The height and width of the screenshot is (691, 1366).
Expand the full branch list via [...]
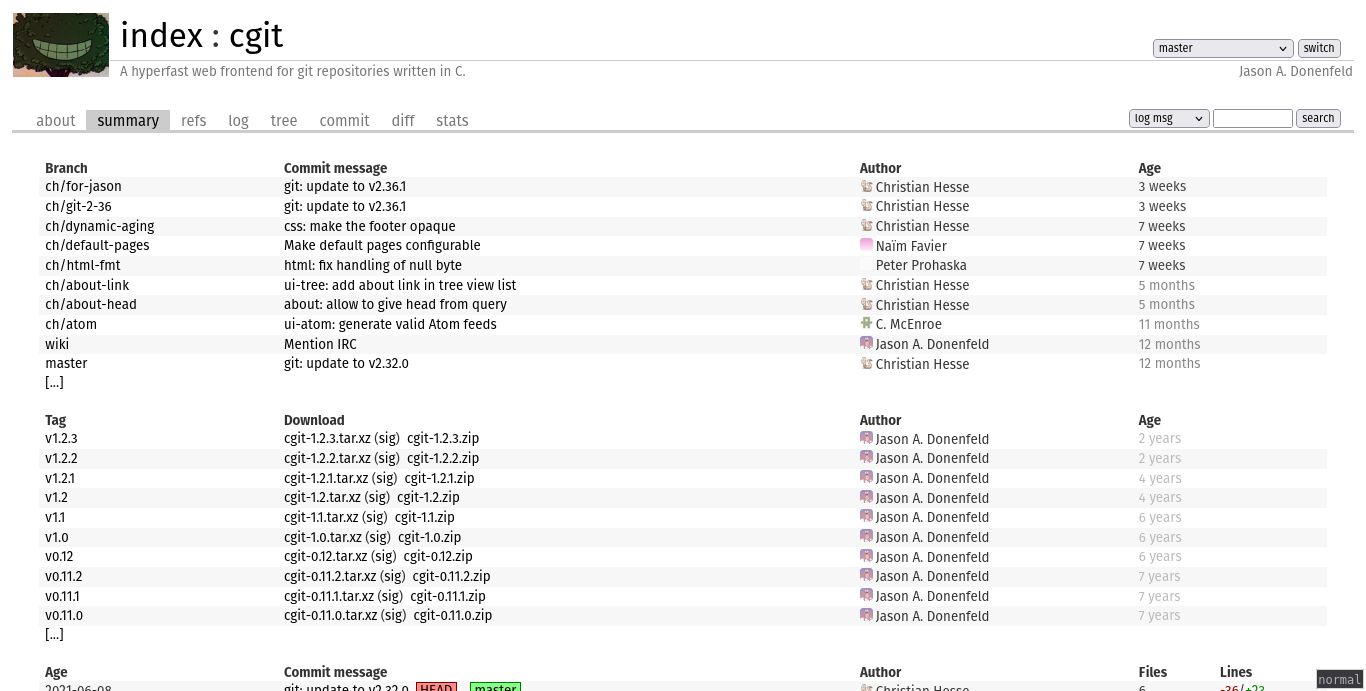(54, 382)
